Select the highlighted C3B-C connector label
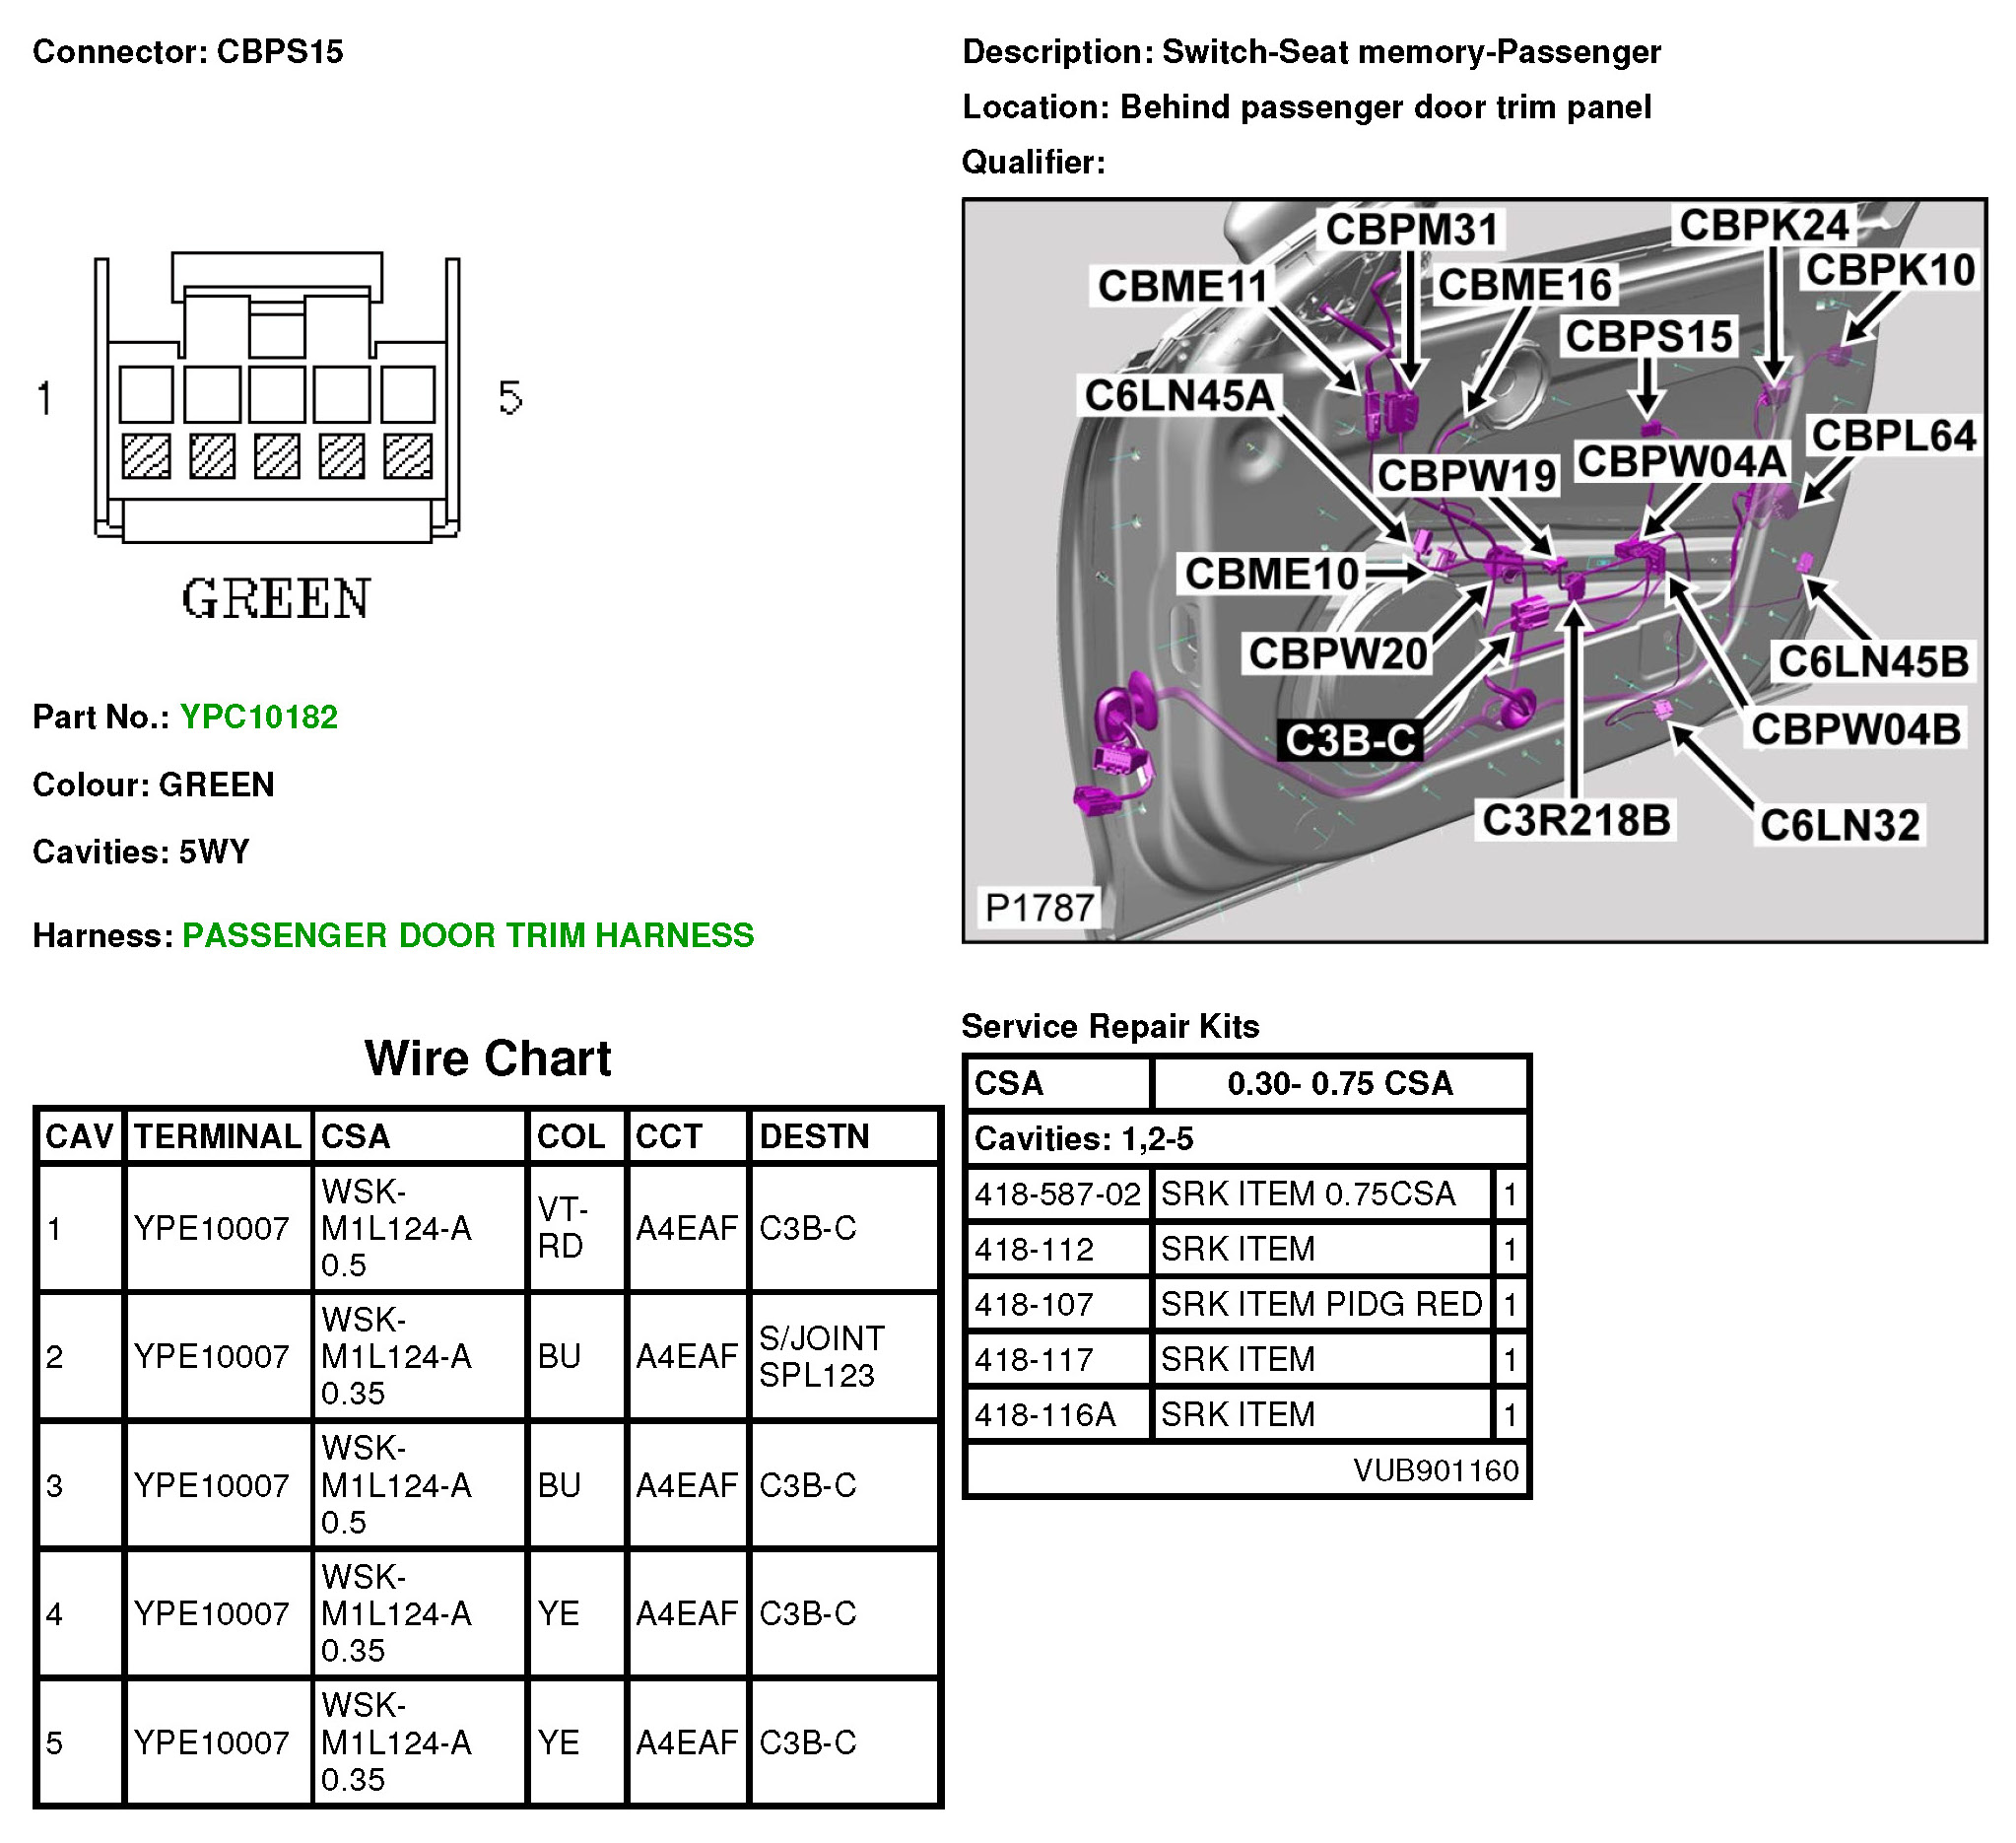This screenshot has height=1843, width=2016. coord(1349,741)
